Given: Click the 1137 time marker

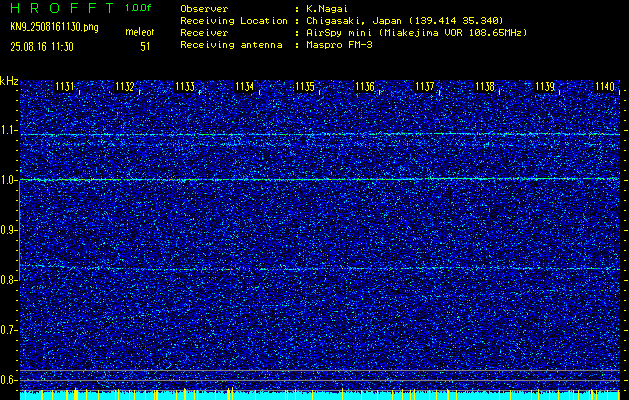Looking at the screenshot, I should 425,86.
